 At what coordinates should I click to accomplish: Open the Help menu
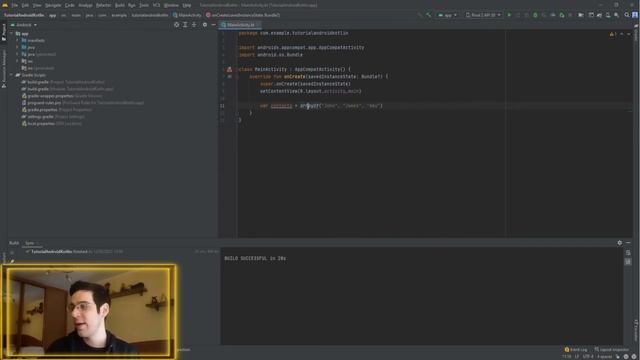(187, 5)
